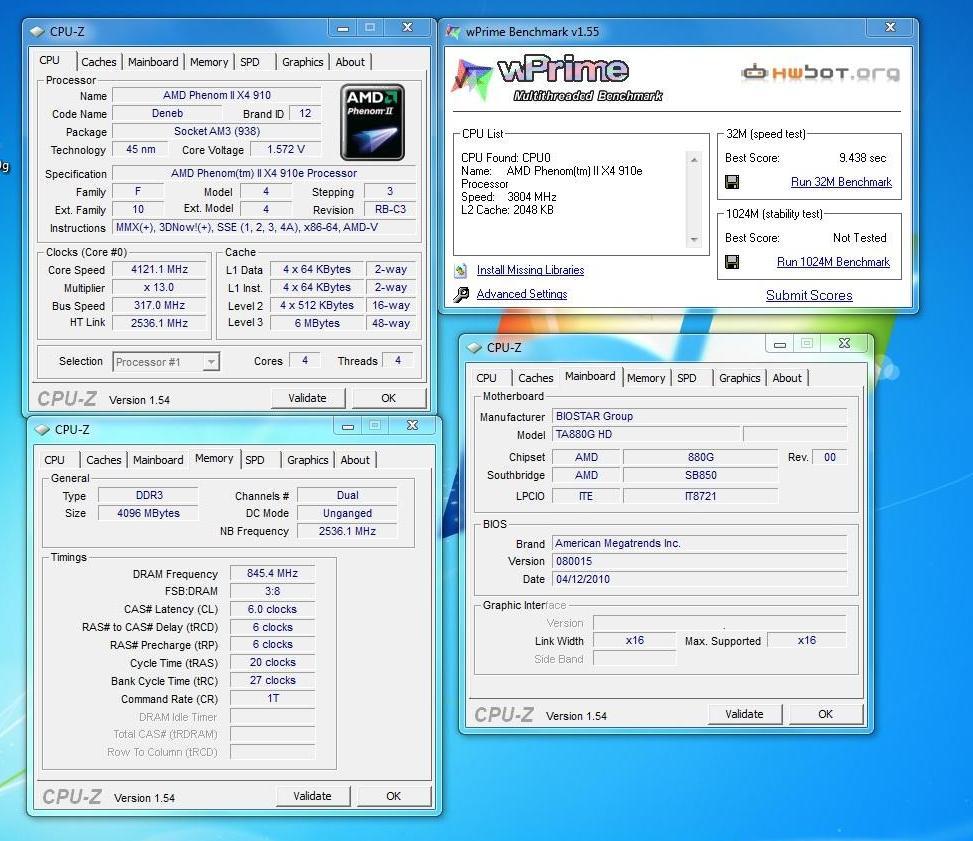Open the Processor #1 selection dropdown
Image resolution: width=973 pixels, height=841 pixels.
211,362
